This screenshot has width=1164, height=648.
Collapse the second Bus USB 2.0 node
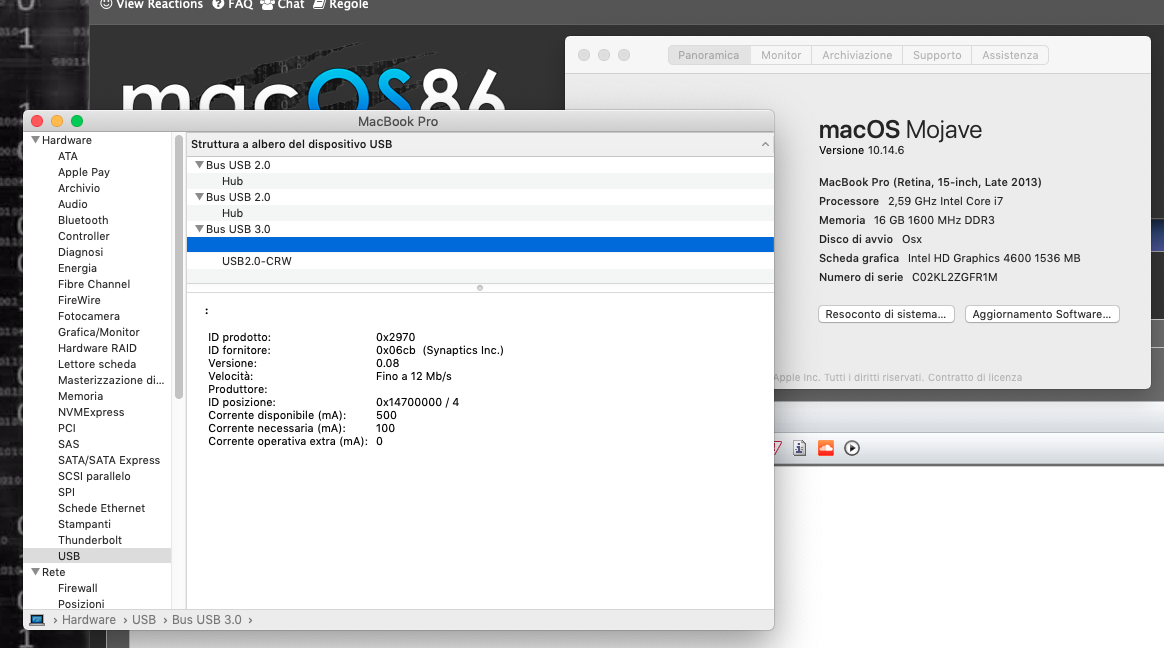199,197
